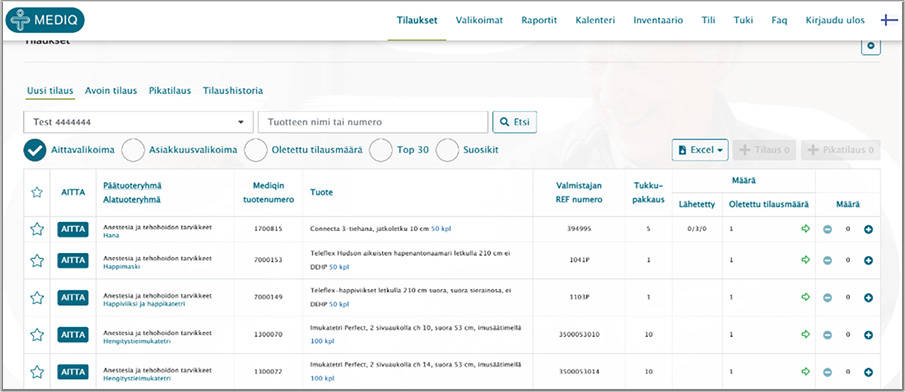This screenshot has width=905, height=392.
Task: Click green arrow in Connecta 3-tiehana row
Action: pos(806,229)
